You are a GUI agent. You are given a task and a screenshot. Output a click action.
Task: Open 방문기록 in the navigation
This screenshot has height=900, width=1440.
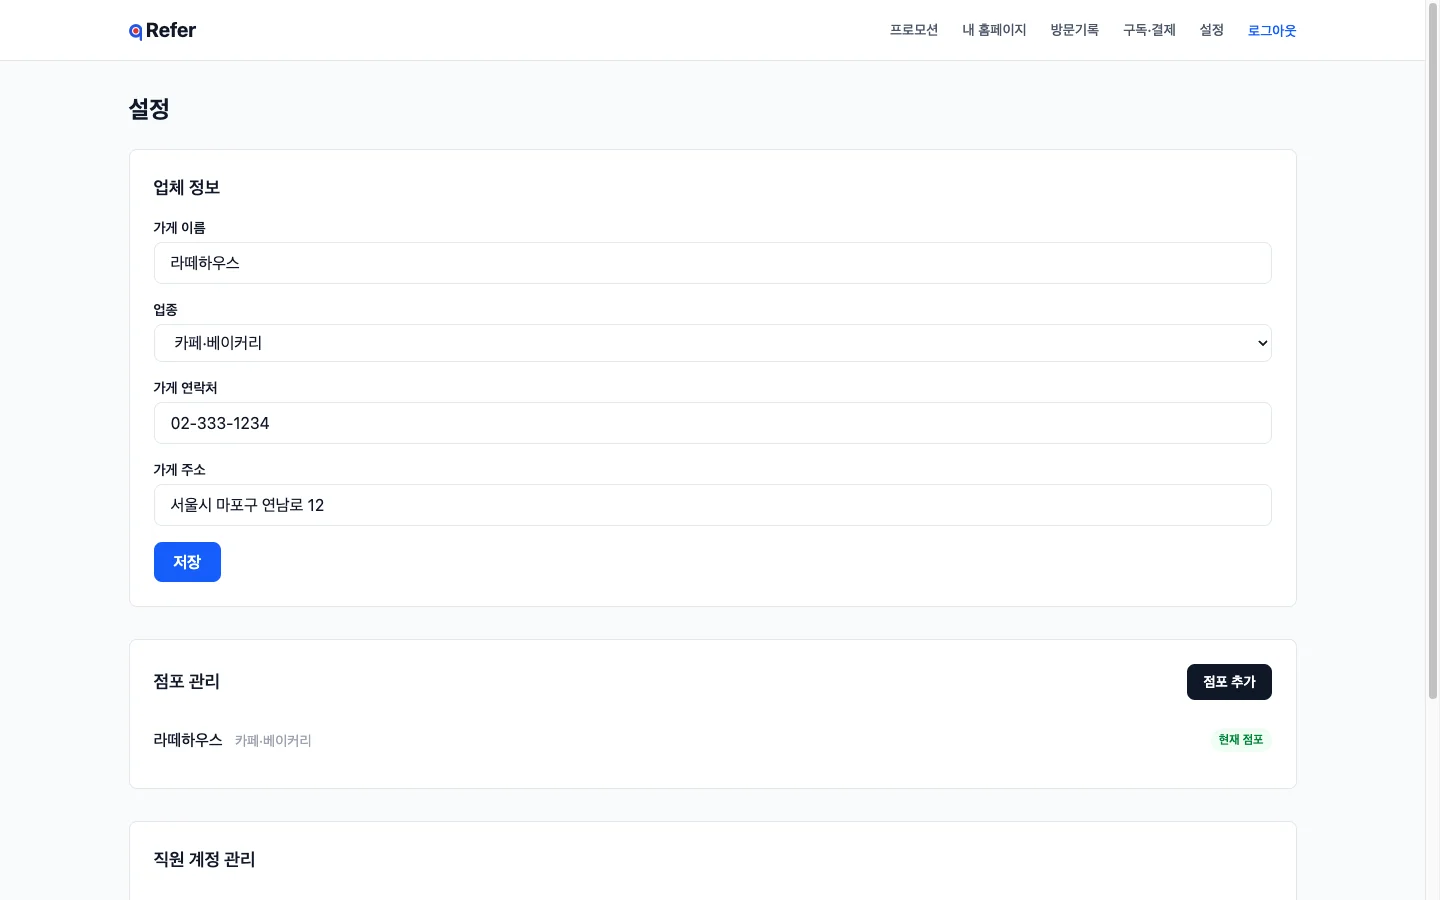pyautogui.click(x=1074, y=30)
